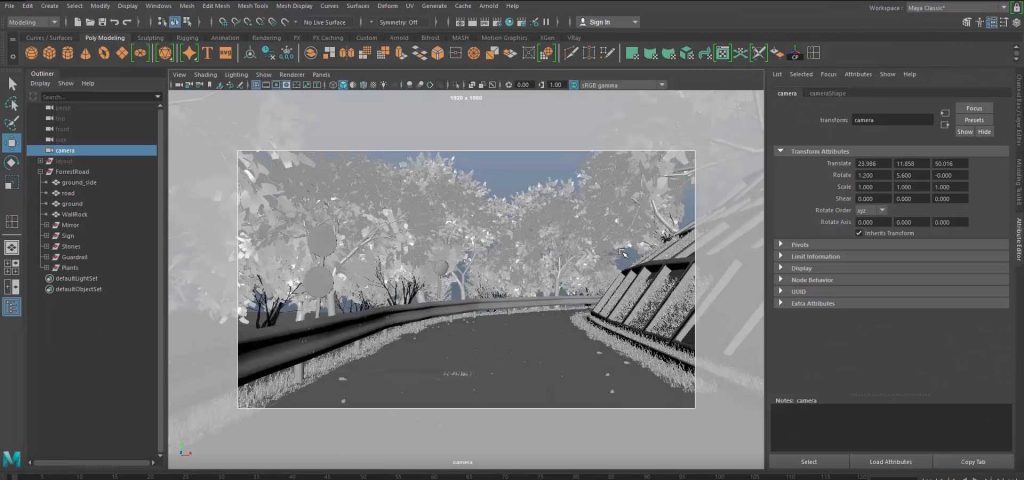
Task: Click the Sign In button
Action: click(607, 22)
